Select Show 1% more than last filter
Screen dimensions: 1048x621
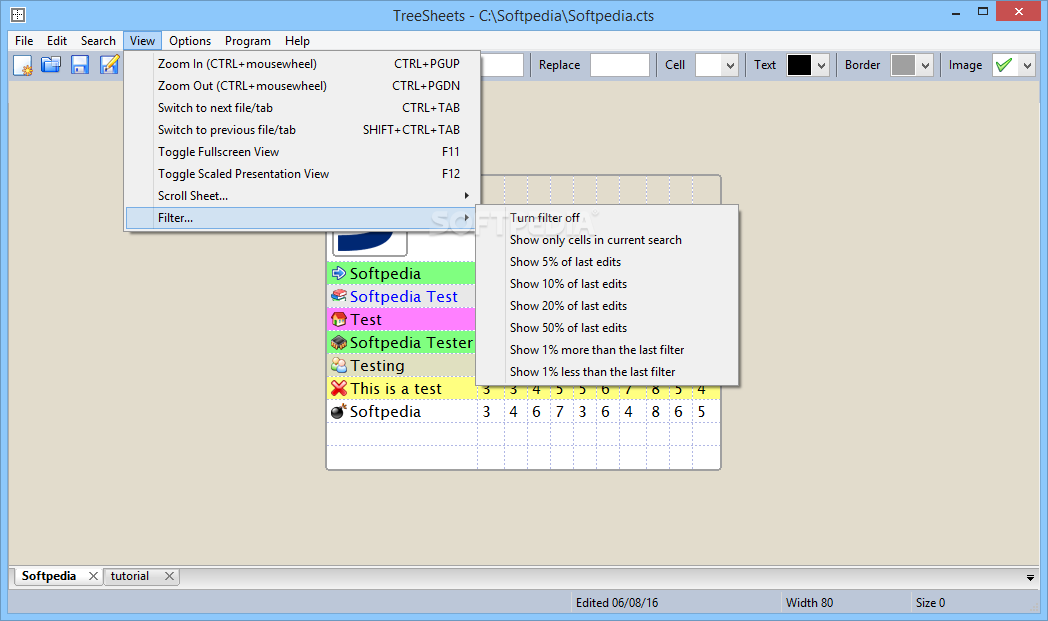click(607, 350)
